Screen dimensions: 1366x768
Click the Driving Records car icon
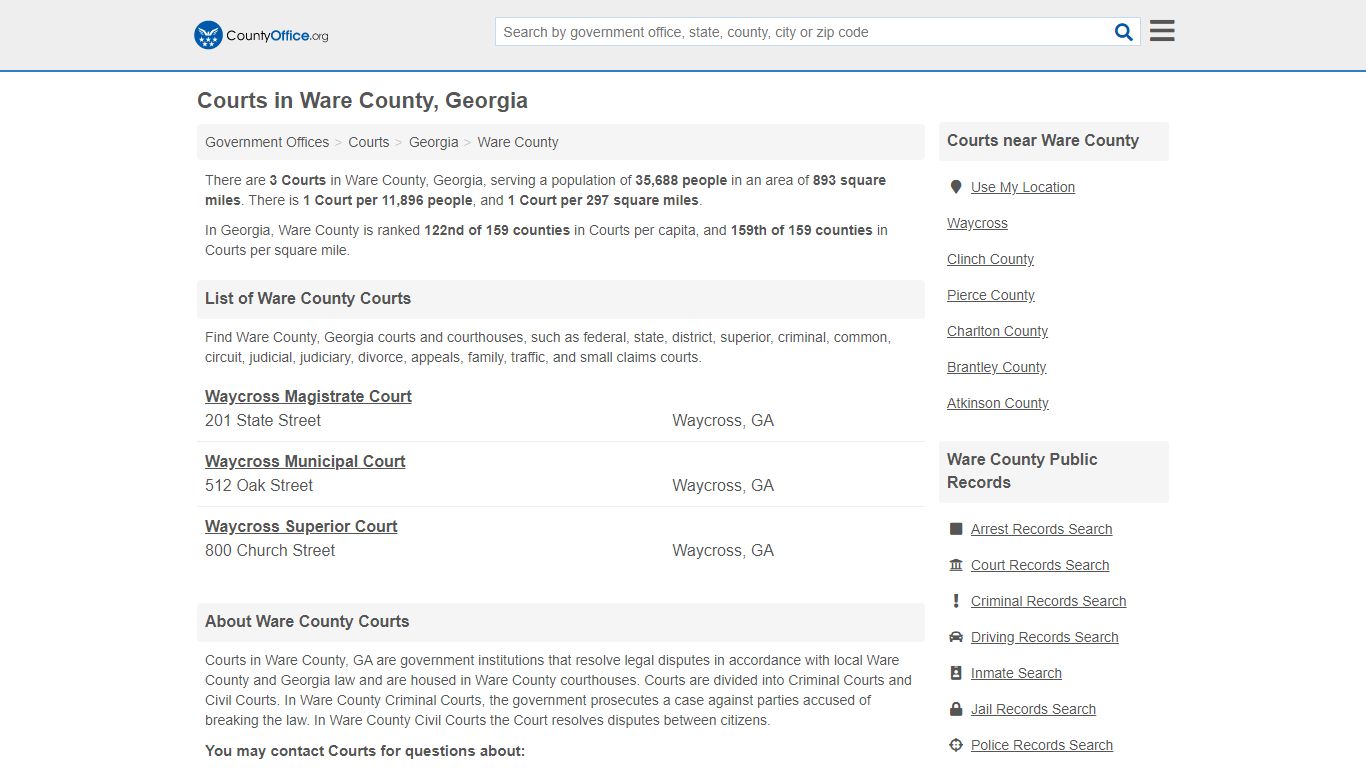(x=955, y=637)
